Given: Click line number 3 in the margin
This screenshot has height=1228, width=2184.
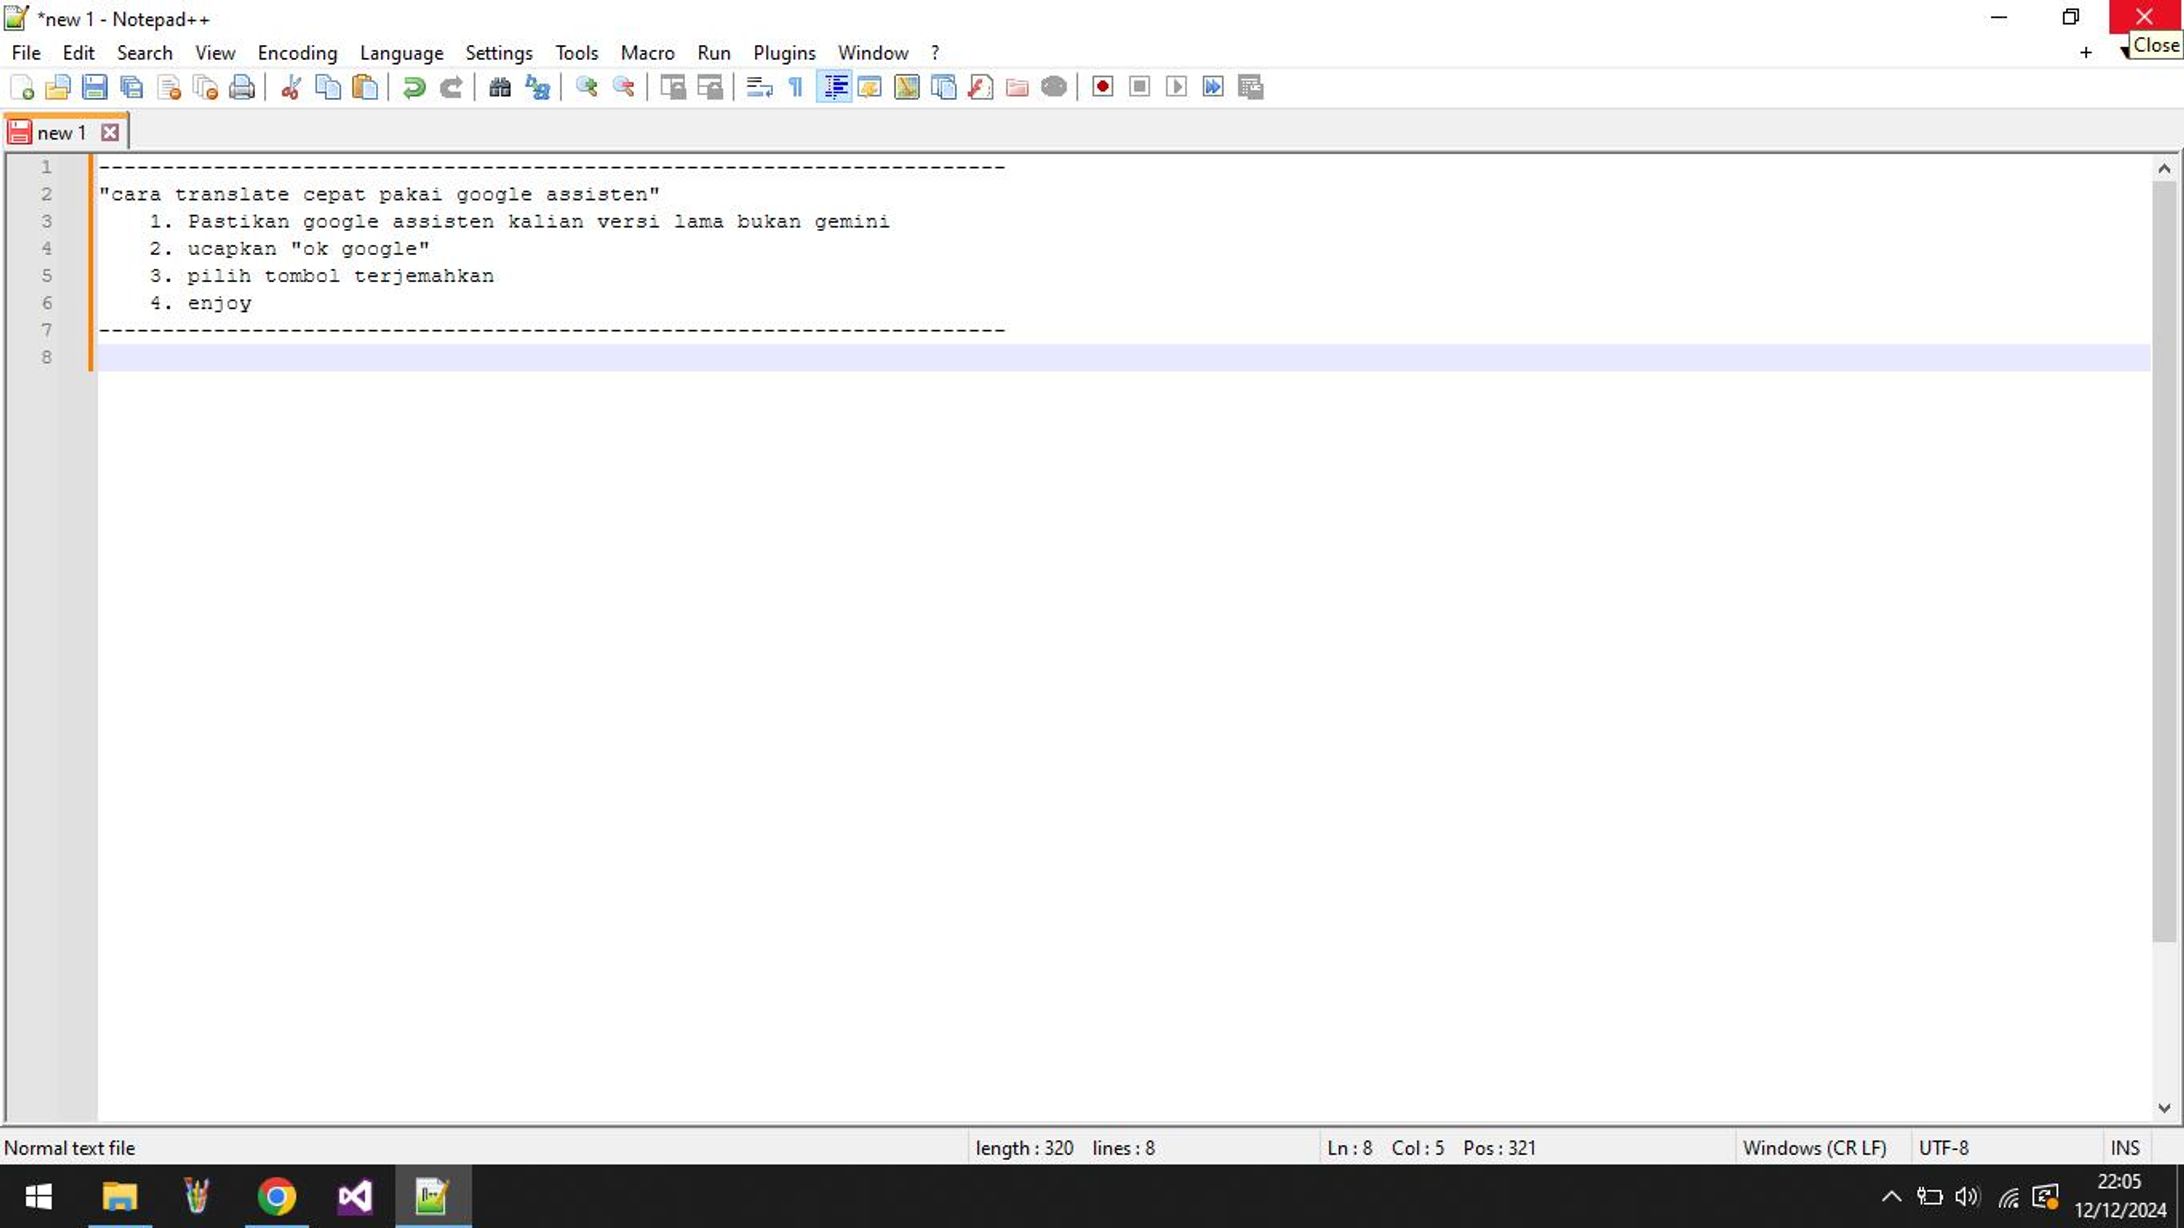Looking at the screenshot, I should tap(46, 221).
